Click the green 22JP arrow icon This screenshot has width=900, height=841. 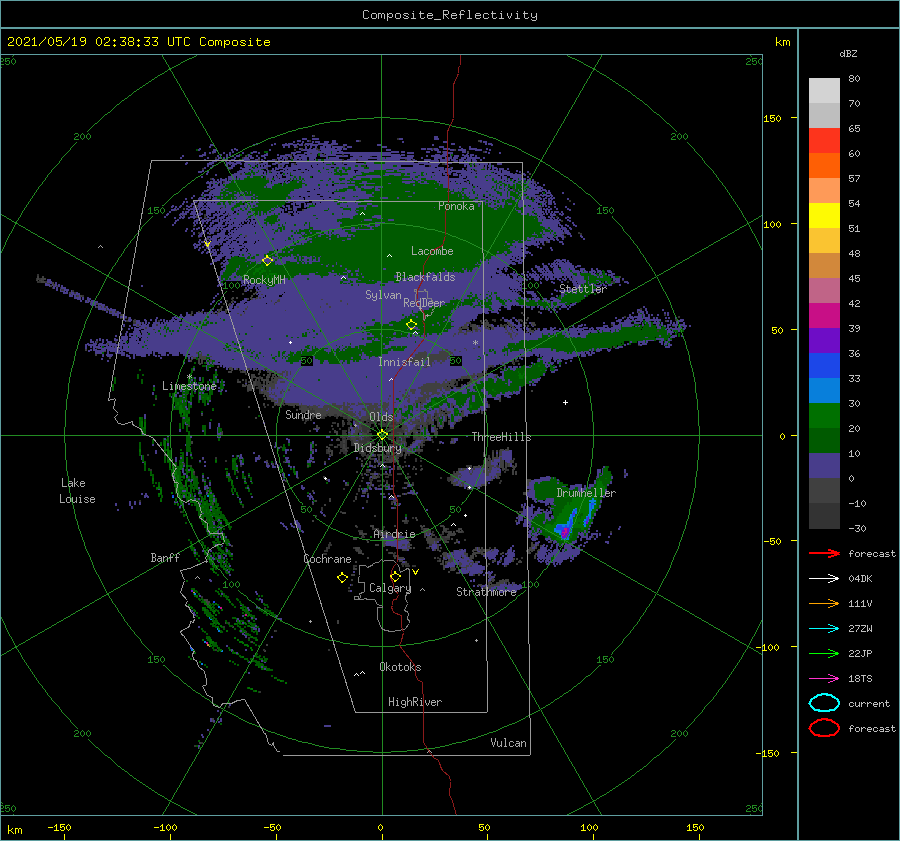click(824, 653)
